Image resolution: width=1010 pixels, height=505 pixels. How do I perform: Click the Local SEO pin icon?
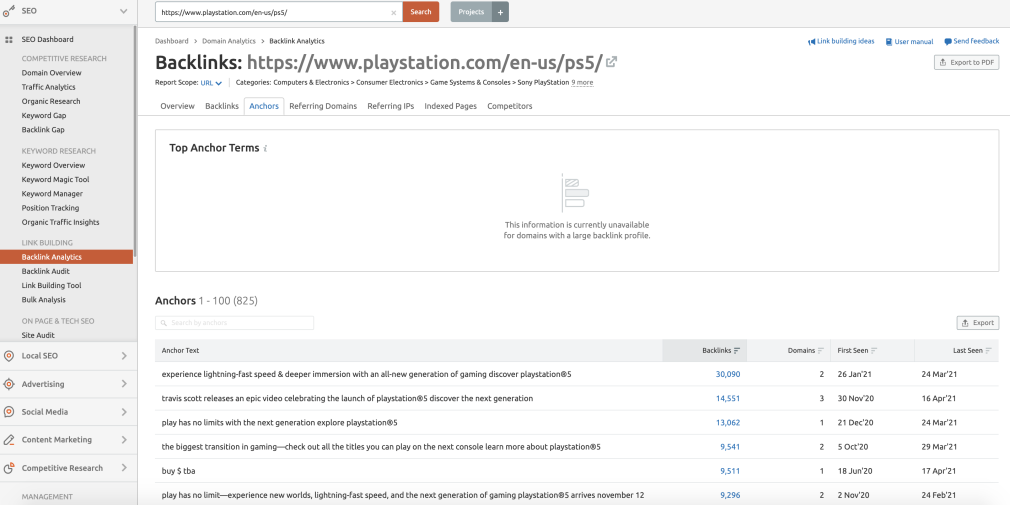9,356
